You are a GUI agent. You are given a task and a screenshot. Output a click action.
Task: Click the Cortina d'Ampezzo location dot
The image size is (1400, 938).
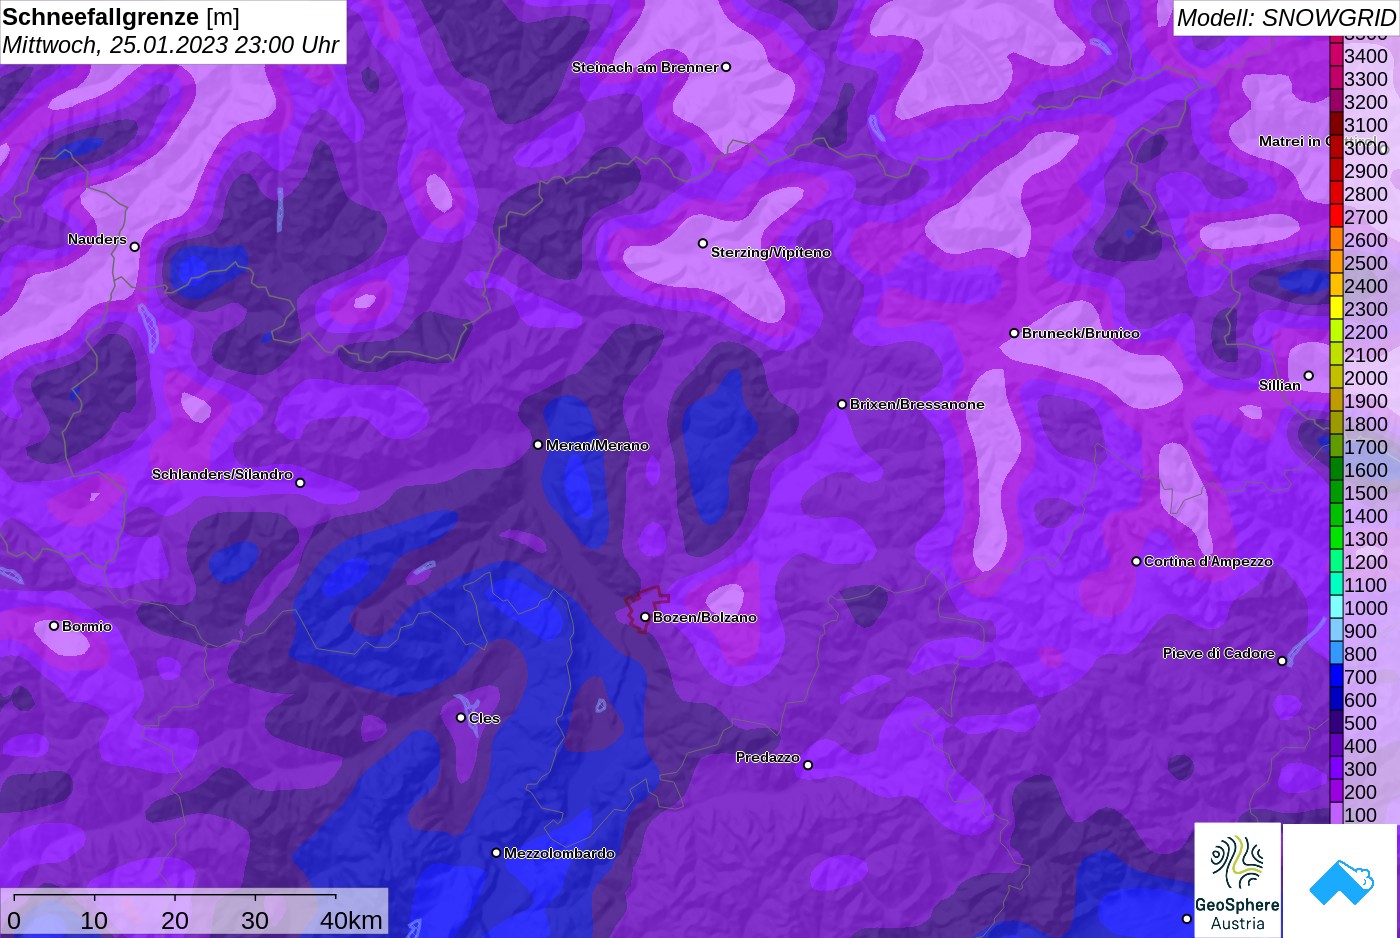click(1136, 561)
